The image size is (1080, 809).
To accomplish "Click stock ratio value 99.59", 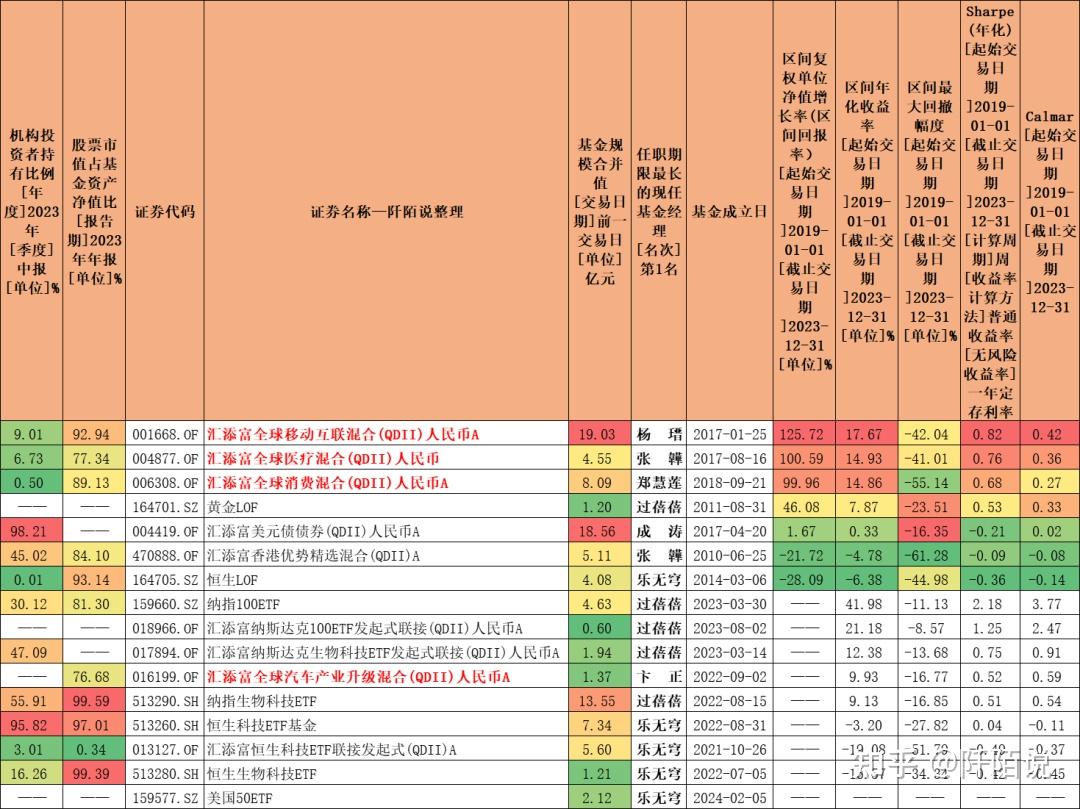I will pyautogui.click(x=93, y=701).
